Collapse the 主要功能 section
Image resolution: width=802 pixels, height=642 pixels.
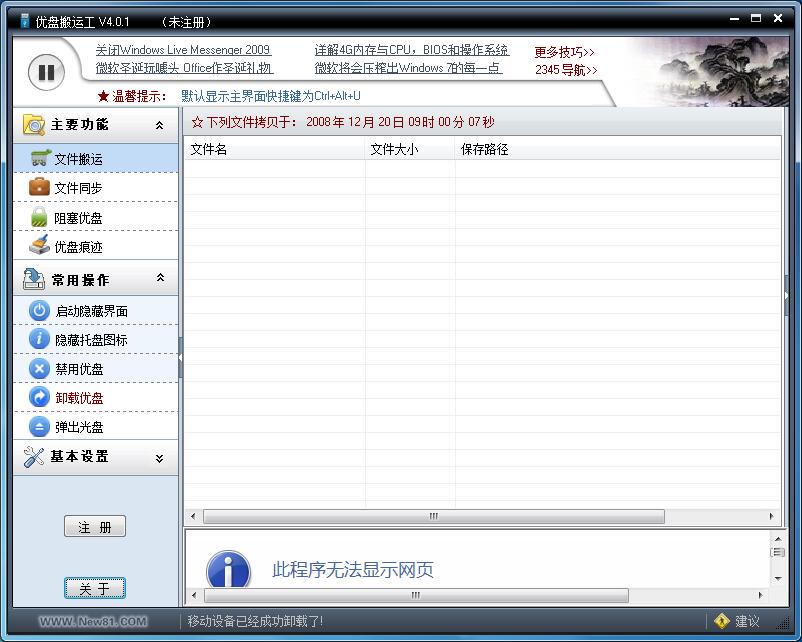click(159, 125)
